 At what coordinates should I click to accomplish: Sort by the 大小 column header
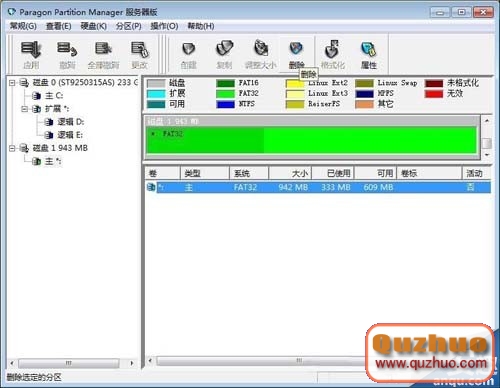[290, 173]
